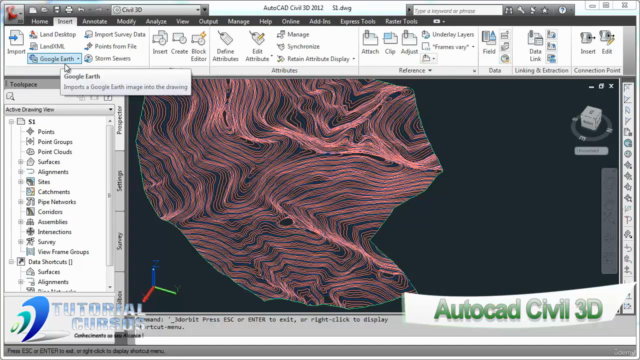Choose Import Survey Data
The image size is (640, 360).
point(115,35)
